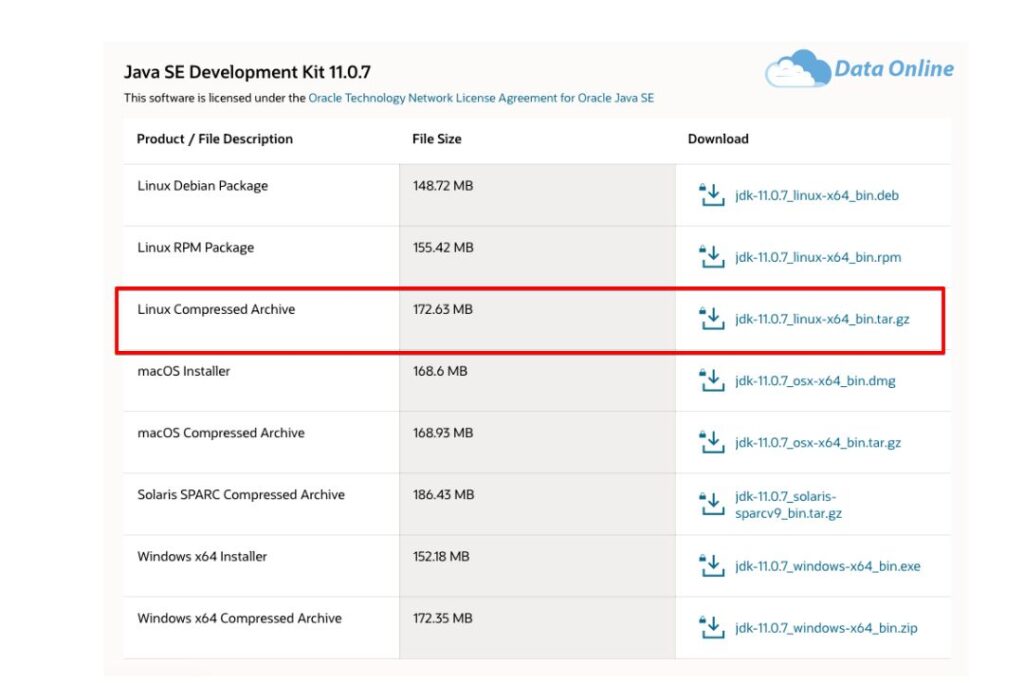Click the 155.42 MB file size cell
This screenshot has height=683, width=1024.
pos(537,257)
